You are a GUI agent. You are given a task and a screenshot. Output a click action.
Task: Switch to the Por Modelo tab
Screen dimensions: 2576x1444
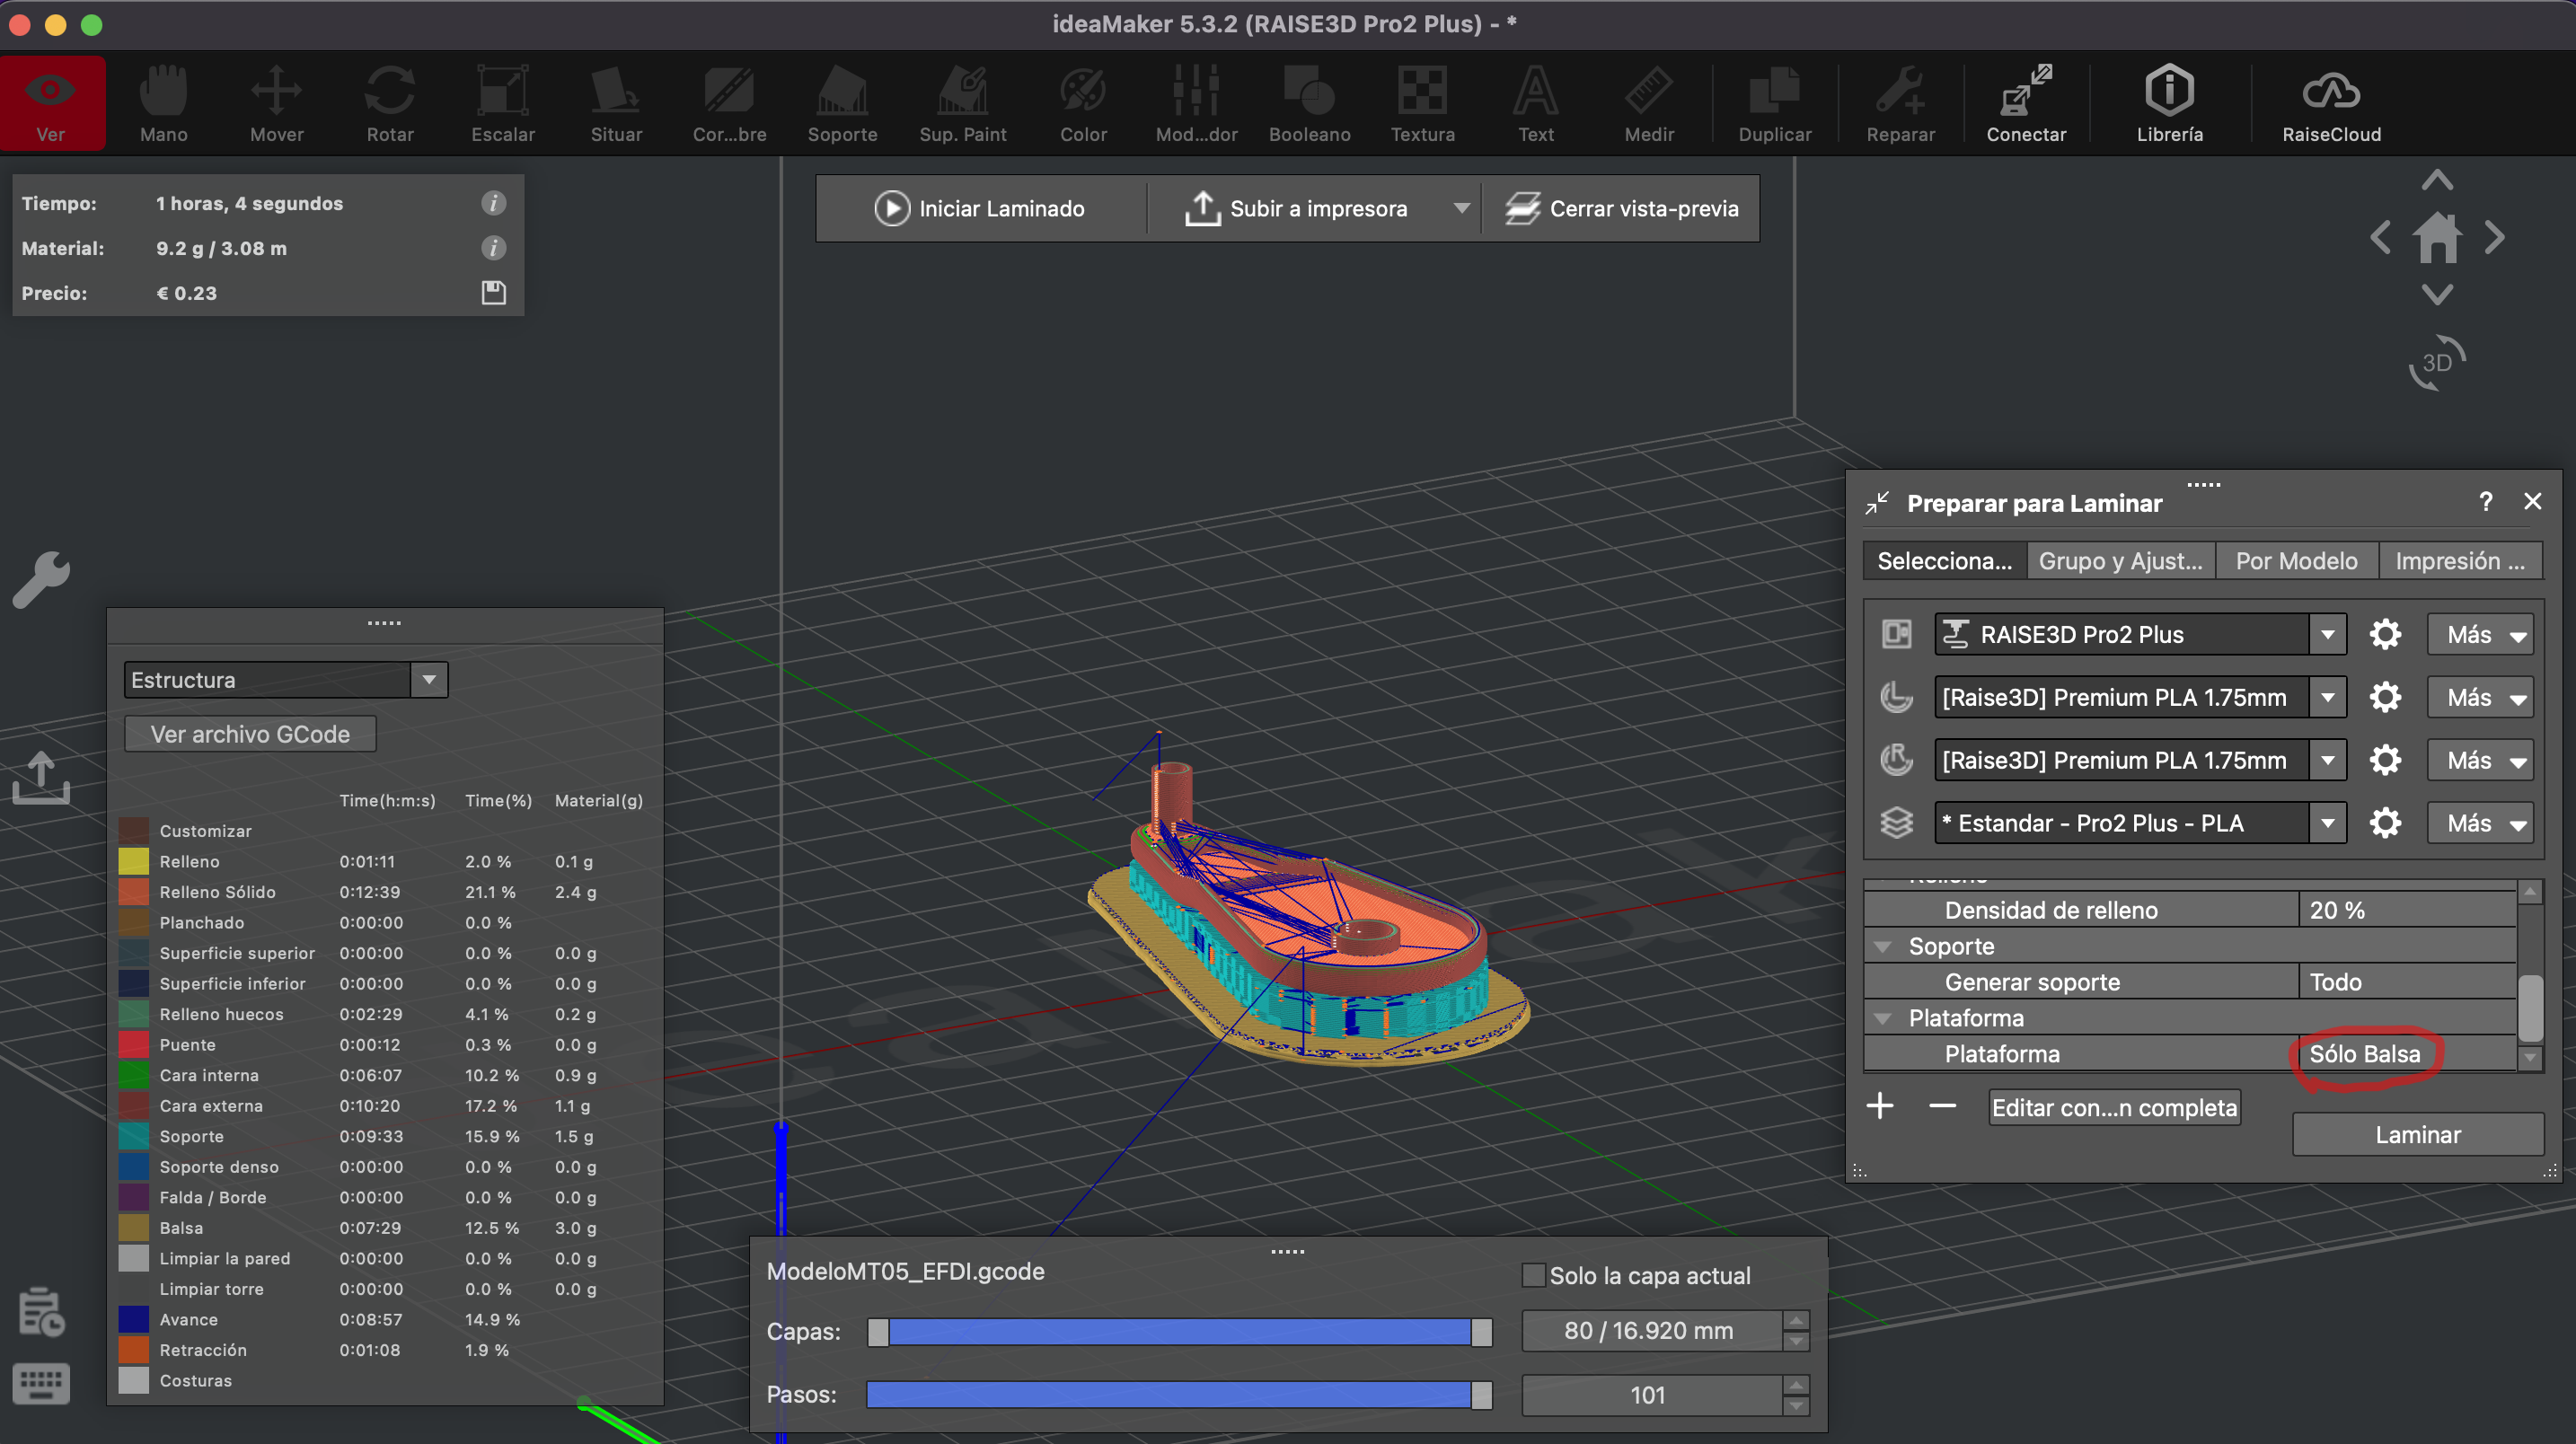click(2296, 561)
